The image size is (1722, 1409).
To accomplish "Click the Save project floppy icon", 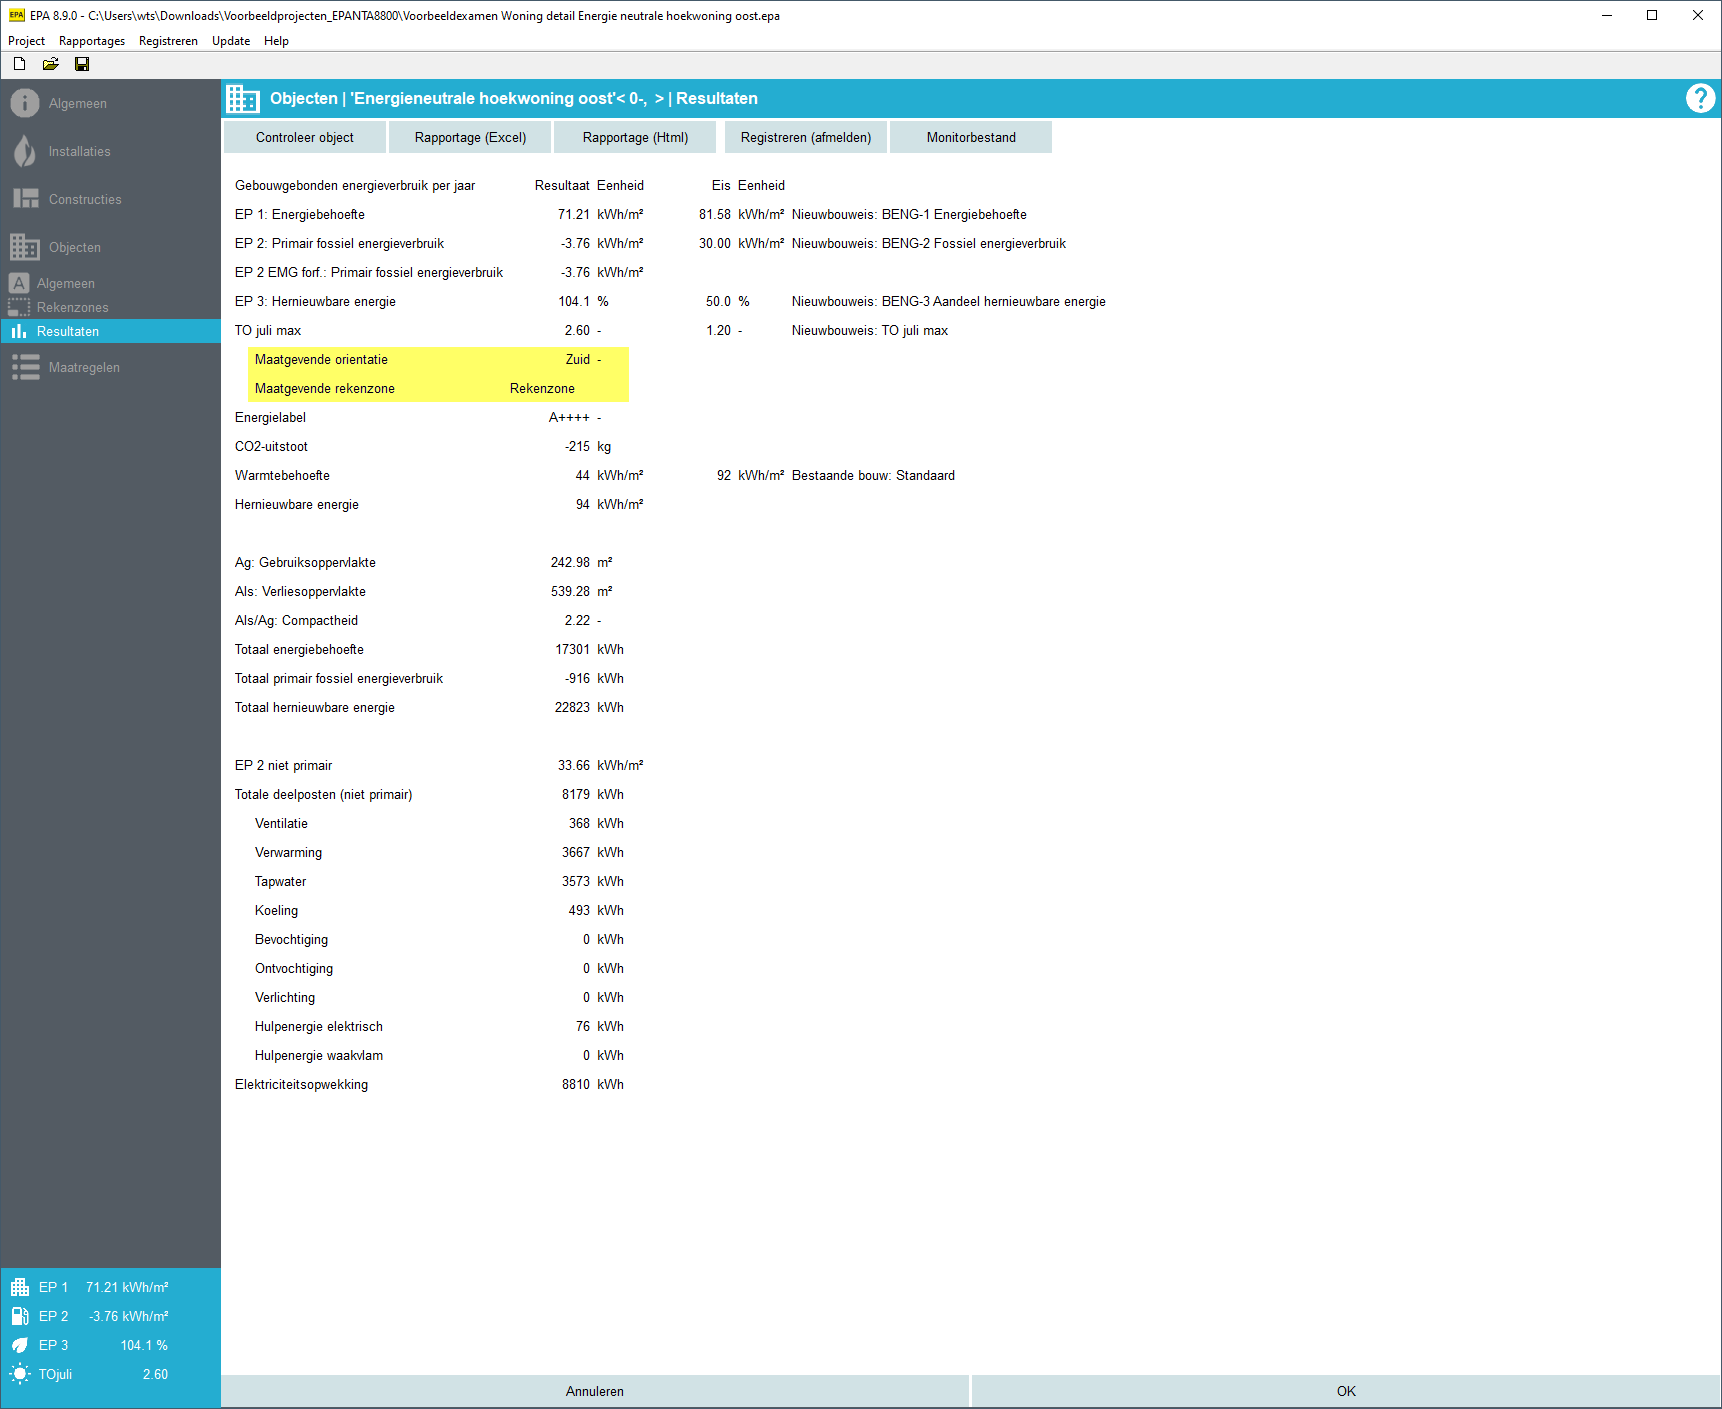I will click(82, 64).
